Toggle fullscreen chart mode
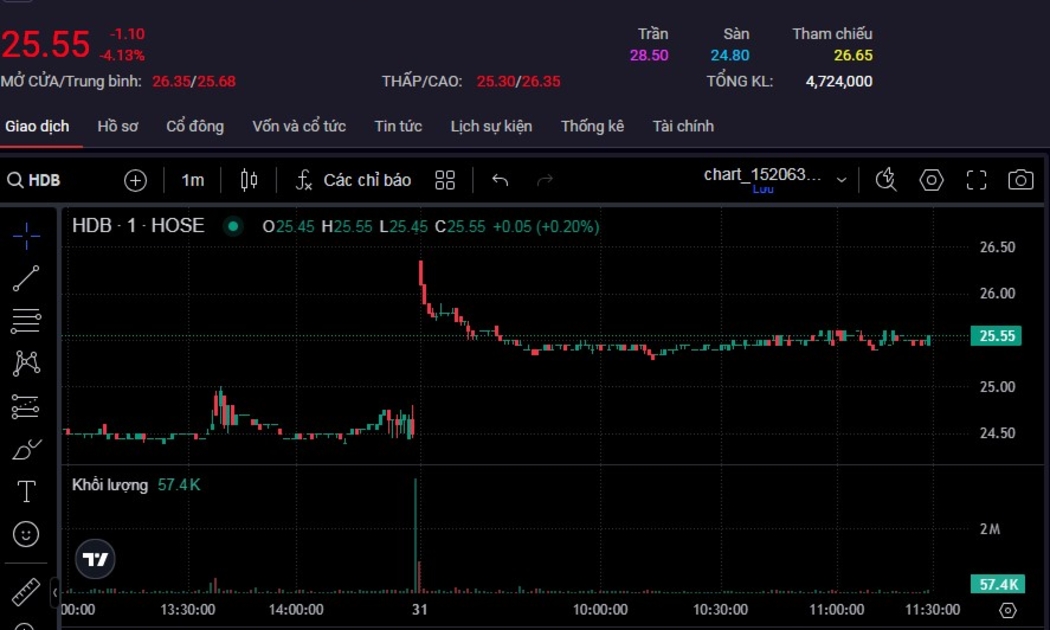Screen dimensions: 1050x630 click(976, 180)
